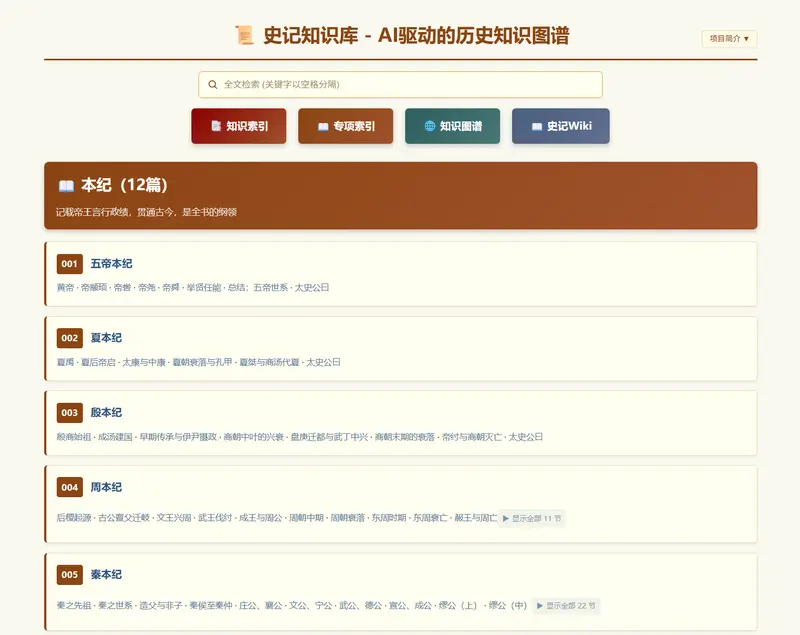This screenshot has width=800, height=635.
Task: Open the 秦本纪 chapter link
Action: pyautogui.click(x=106, y=574)
